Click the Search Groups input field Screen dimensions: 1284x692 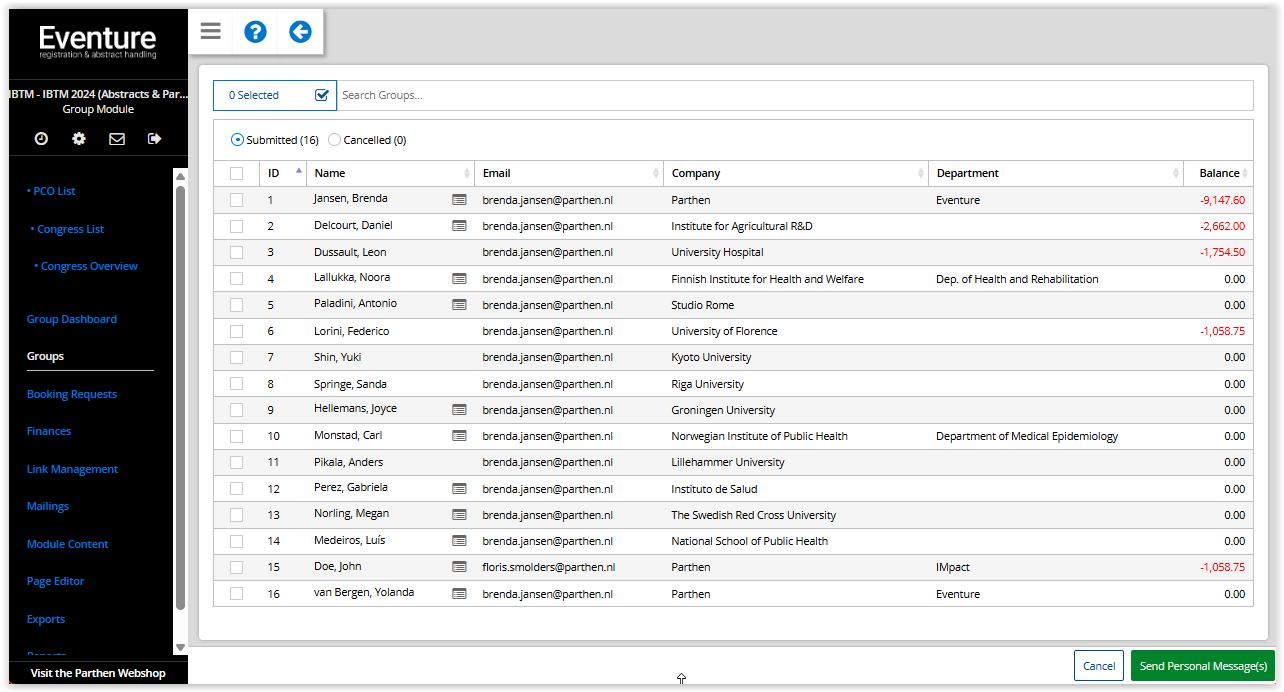[795, 95]
